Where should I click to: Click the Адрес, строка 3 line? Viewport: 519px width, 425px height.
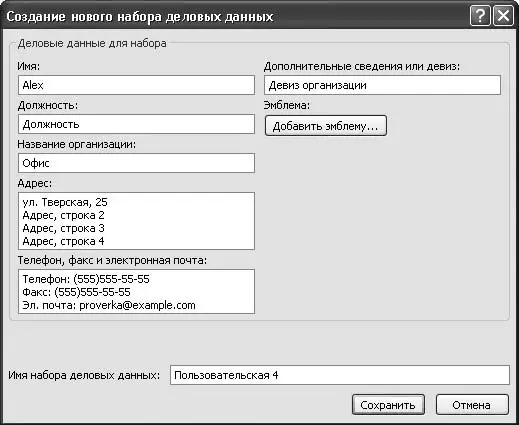click(63, 228)
